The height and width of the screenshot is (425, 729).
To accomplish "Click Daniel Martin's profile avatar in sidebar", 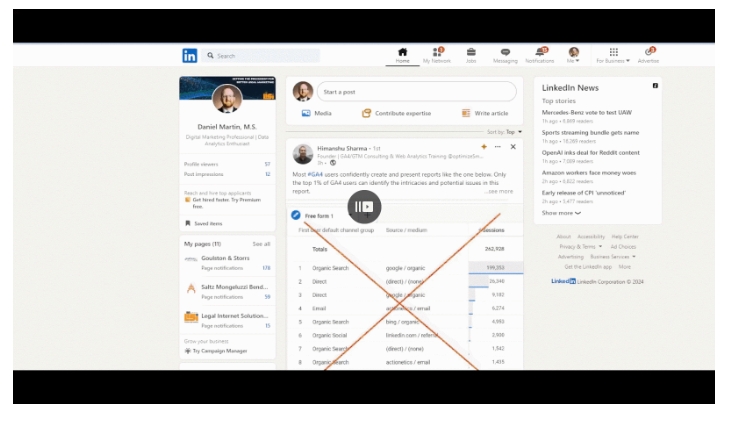I will pos(227,99).
